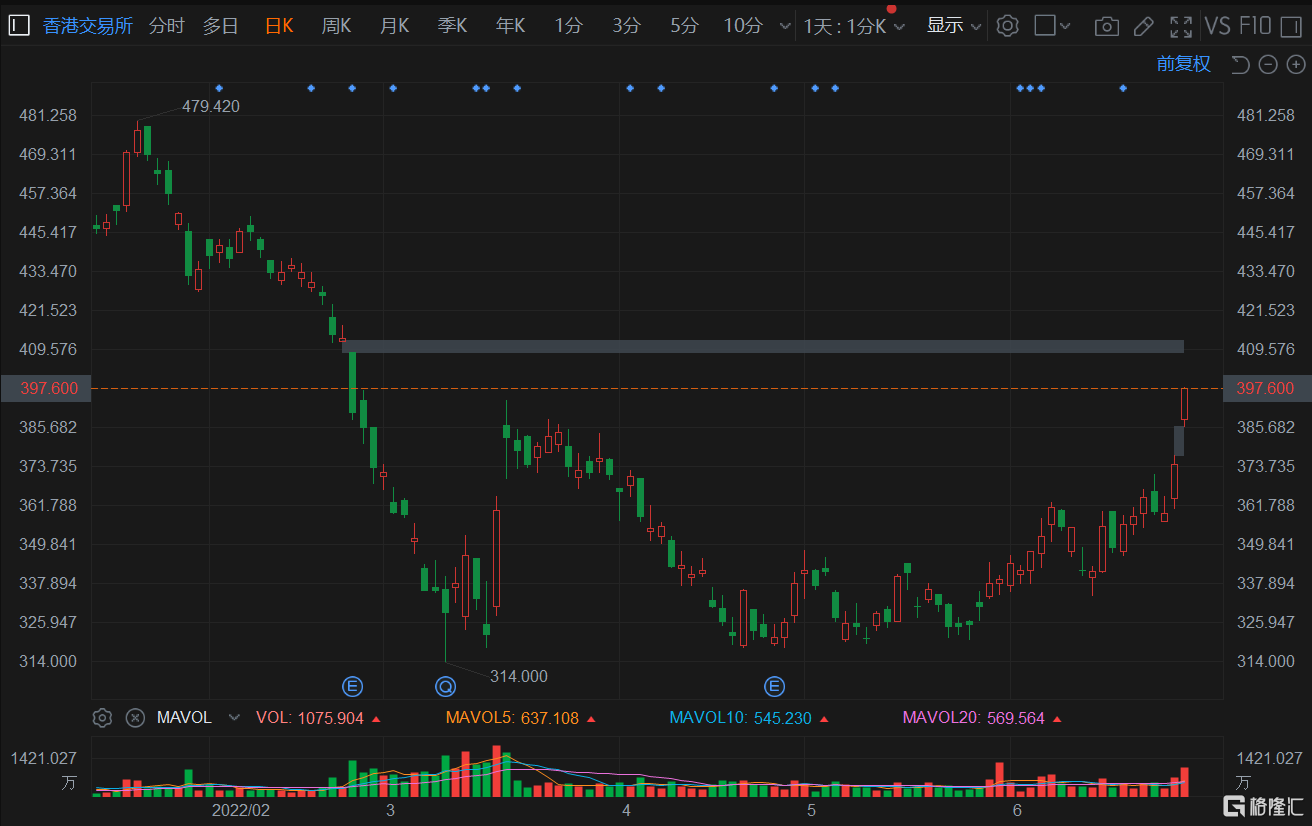Viewport: 1312px width, 826px height.
Task: Open the 1天:1分K range dropdown
Action: pyautogui.click(x=854, y=26)
